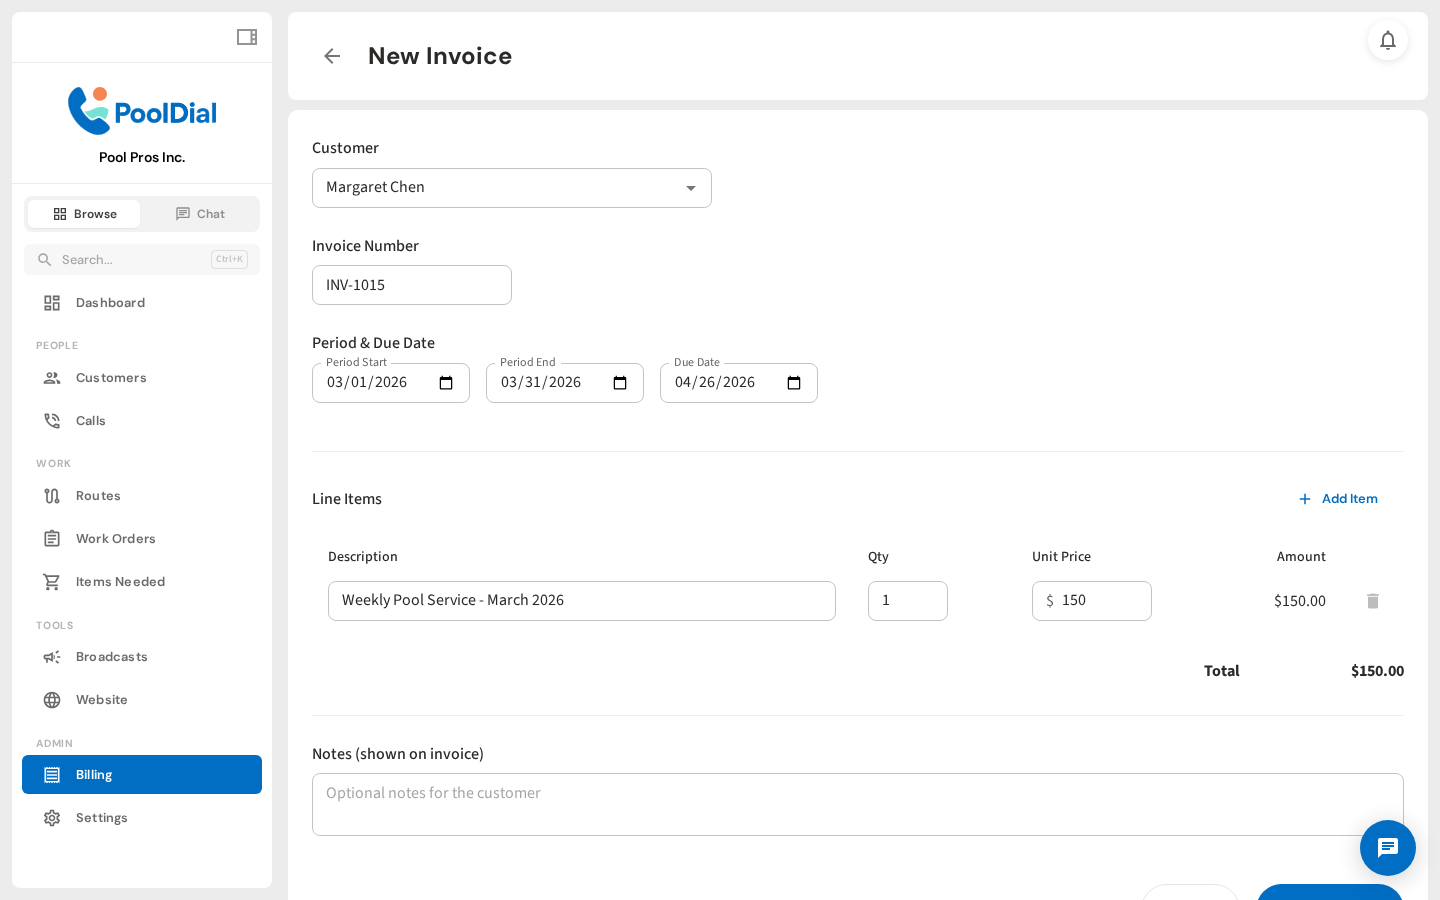Collapse the sidebar panel
The height and width of the screenshot is (900, 1440).
tap(246, 36)
